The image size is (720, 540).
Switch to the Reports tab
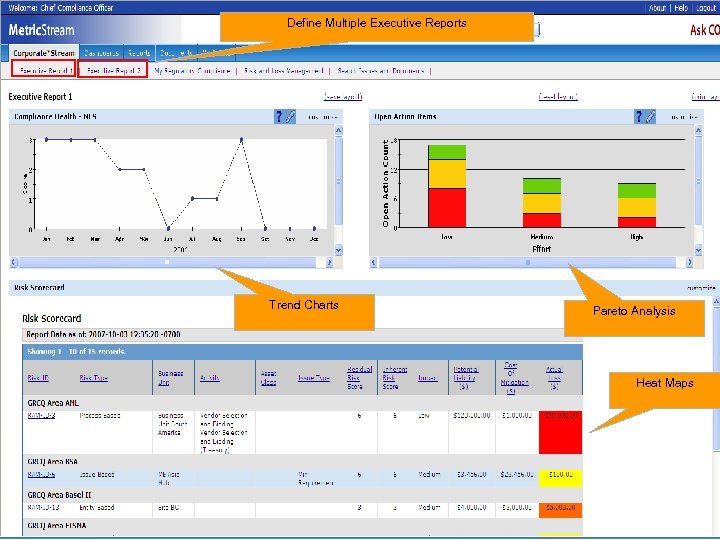click(x=139, y=53)
